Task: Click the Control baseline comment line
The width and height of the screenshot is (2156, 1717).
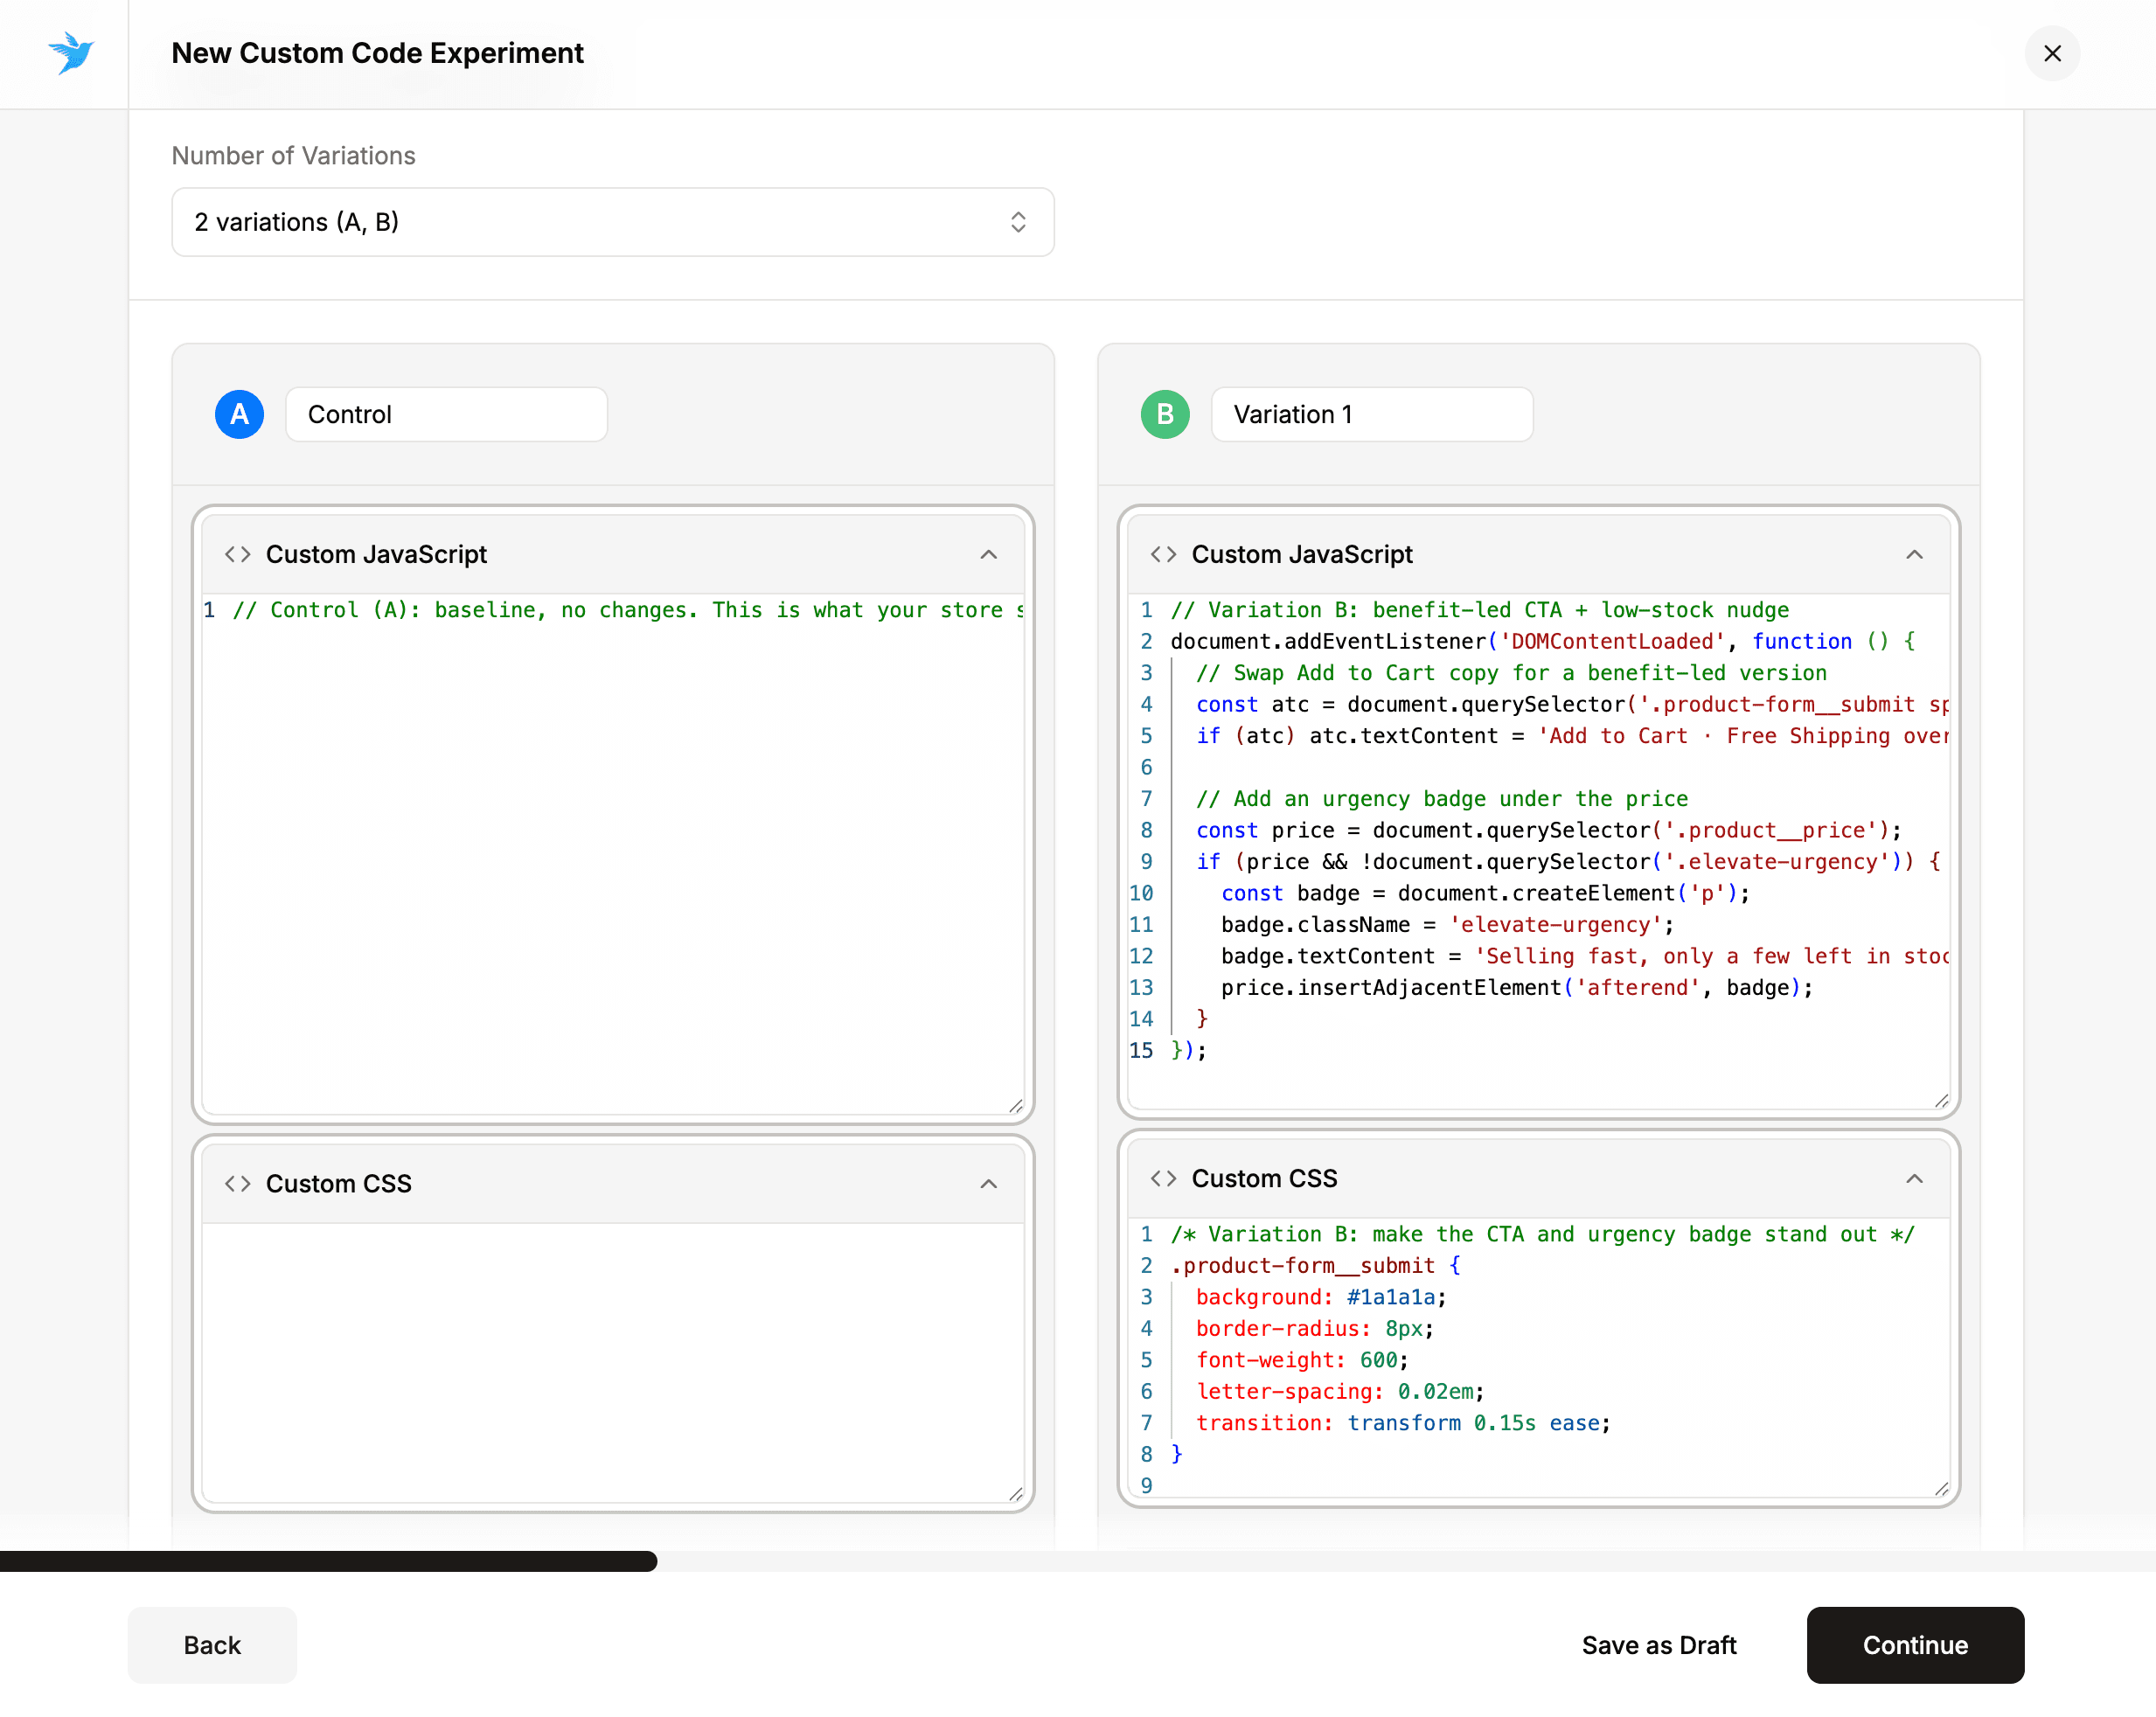Action: (x=628, y=610)
